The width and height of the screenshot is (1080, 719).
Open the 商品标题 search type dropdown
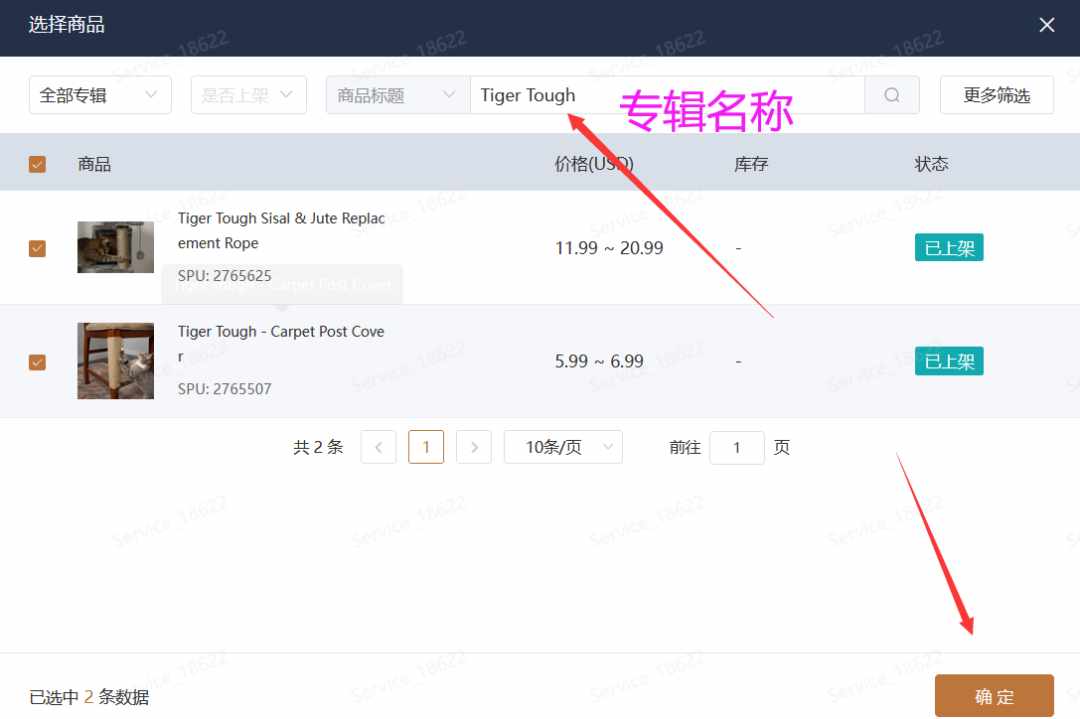click(x=397, y=95)
